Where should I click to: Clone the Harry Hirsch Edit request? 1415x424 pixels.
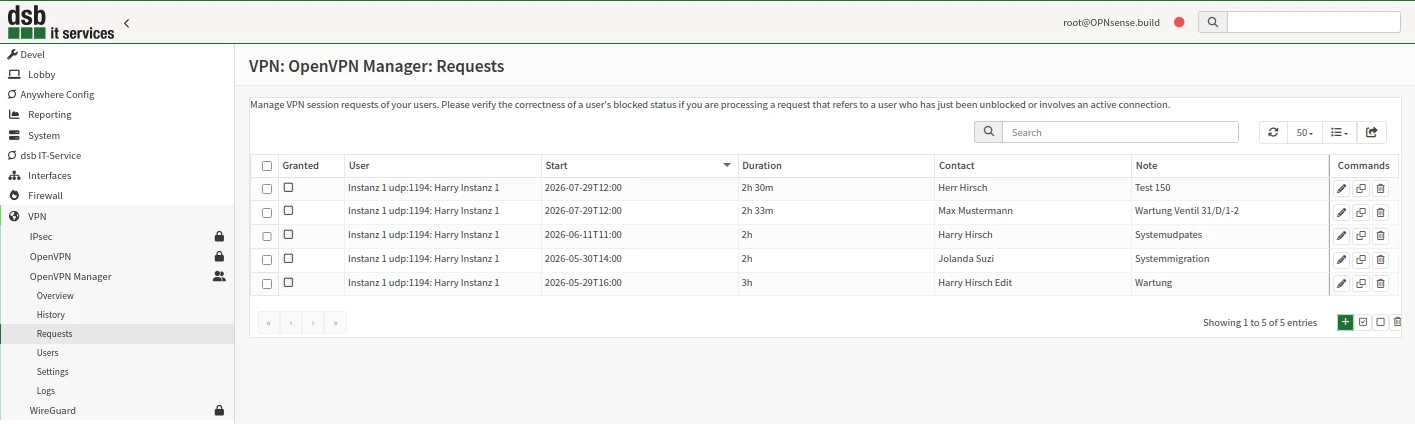pyautogui.click(x=1361, y=284)
